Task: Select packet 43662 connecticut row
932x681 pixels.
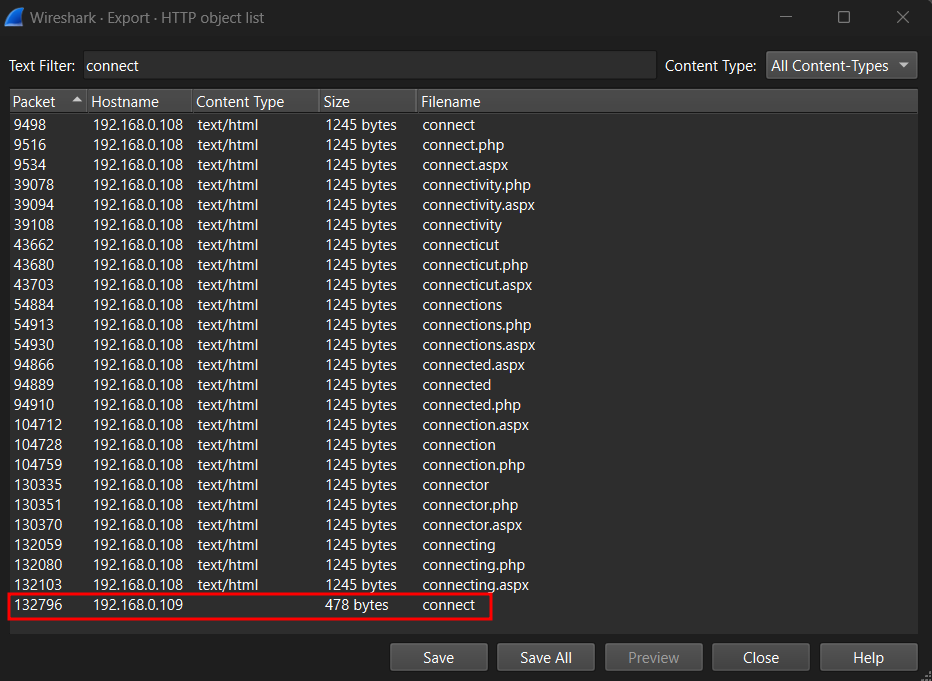Action: pyautogui.click(x=464, y=245)
